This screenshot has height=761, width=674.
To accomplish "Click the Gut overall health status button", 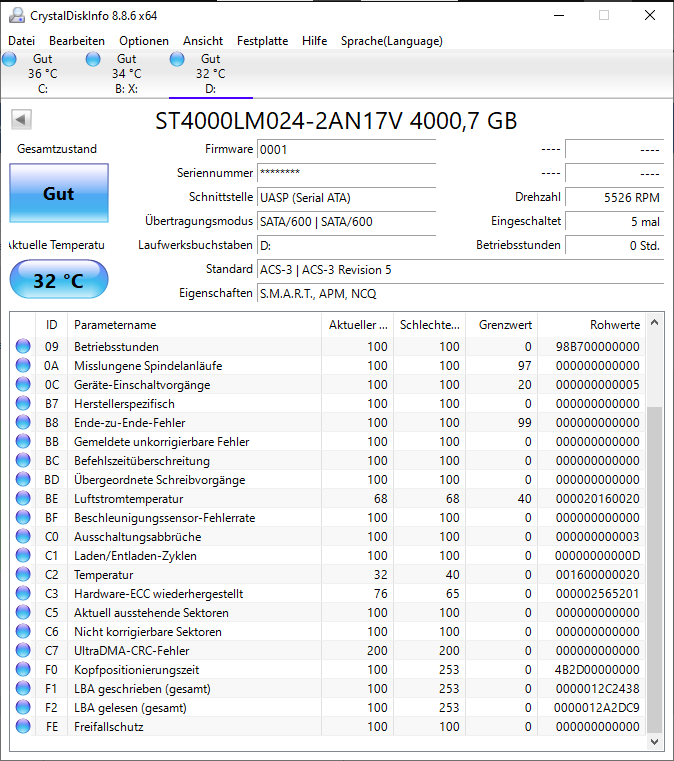I will point(59,193).
